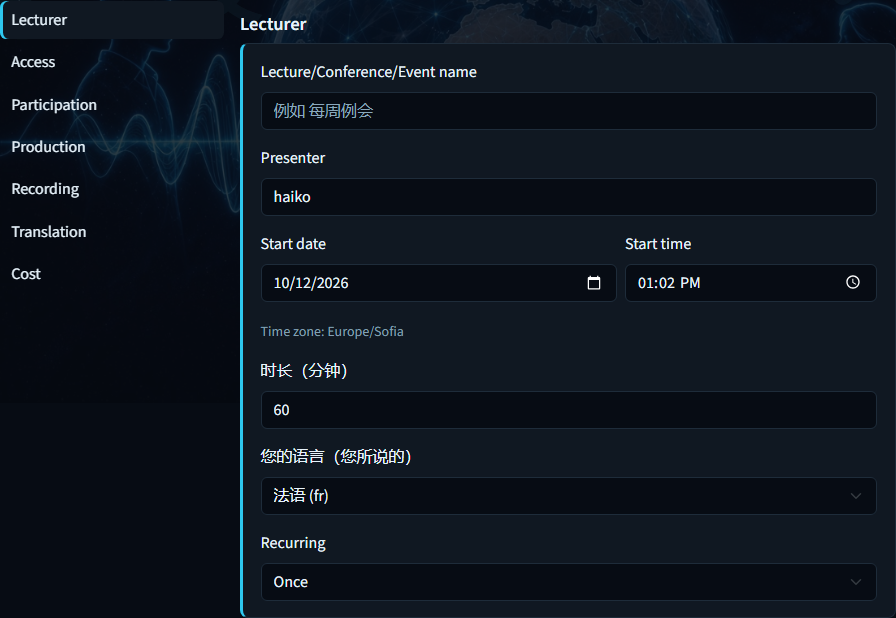
Task: Click the Start date label
Action: [x=293, y=244]
